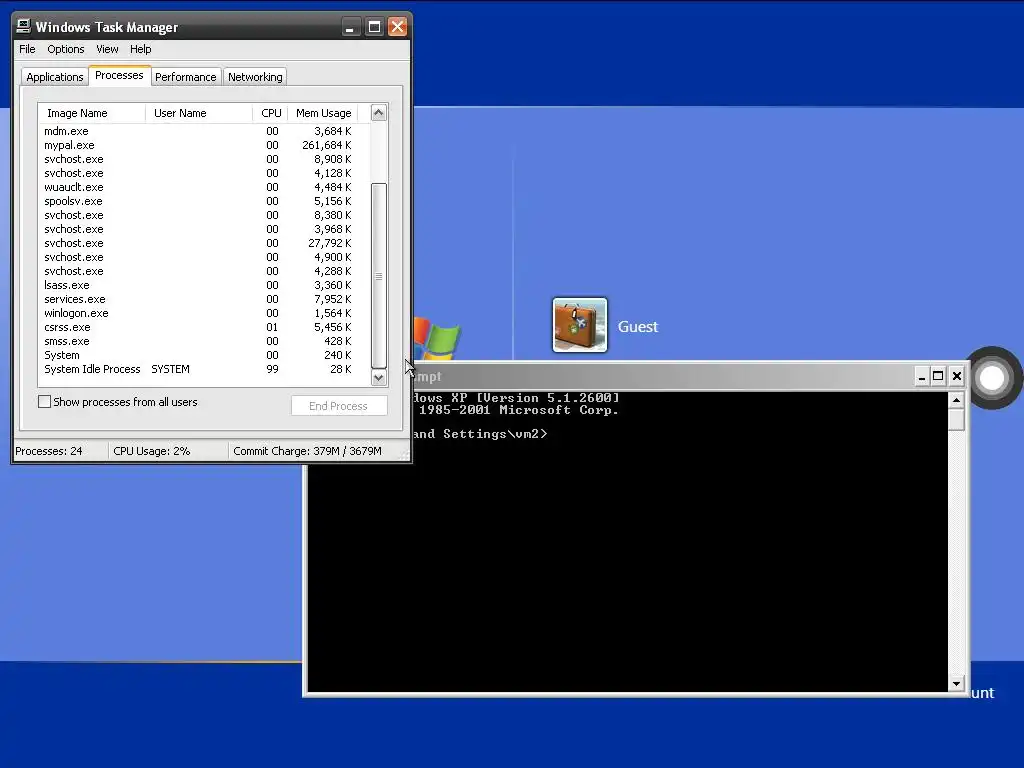Click the End Process button
The height and width of the screenshot is (768, 1024).
click(x=339, y=406)
